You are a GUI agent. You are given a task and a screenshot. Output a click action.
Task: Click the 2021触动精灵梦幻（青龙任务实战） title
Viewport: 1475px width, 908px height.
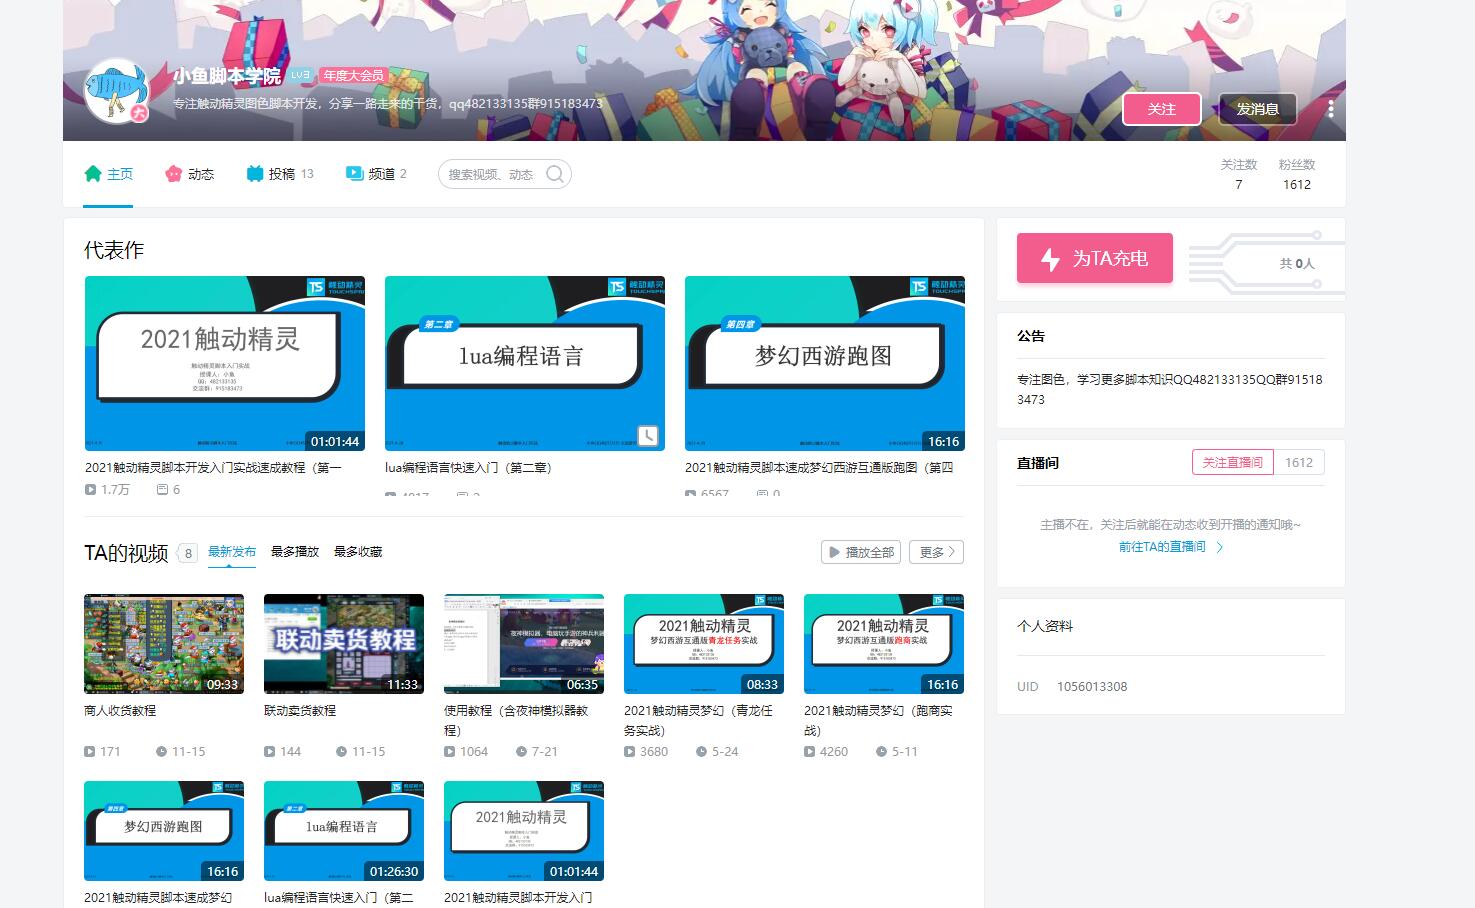[699, 720]
